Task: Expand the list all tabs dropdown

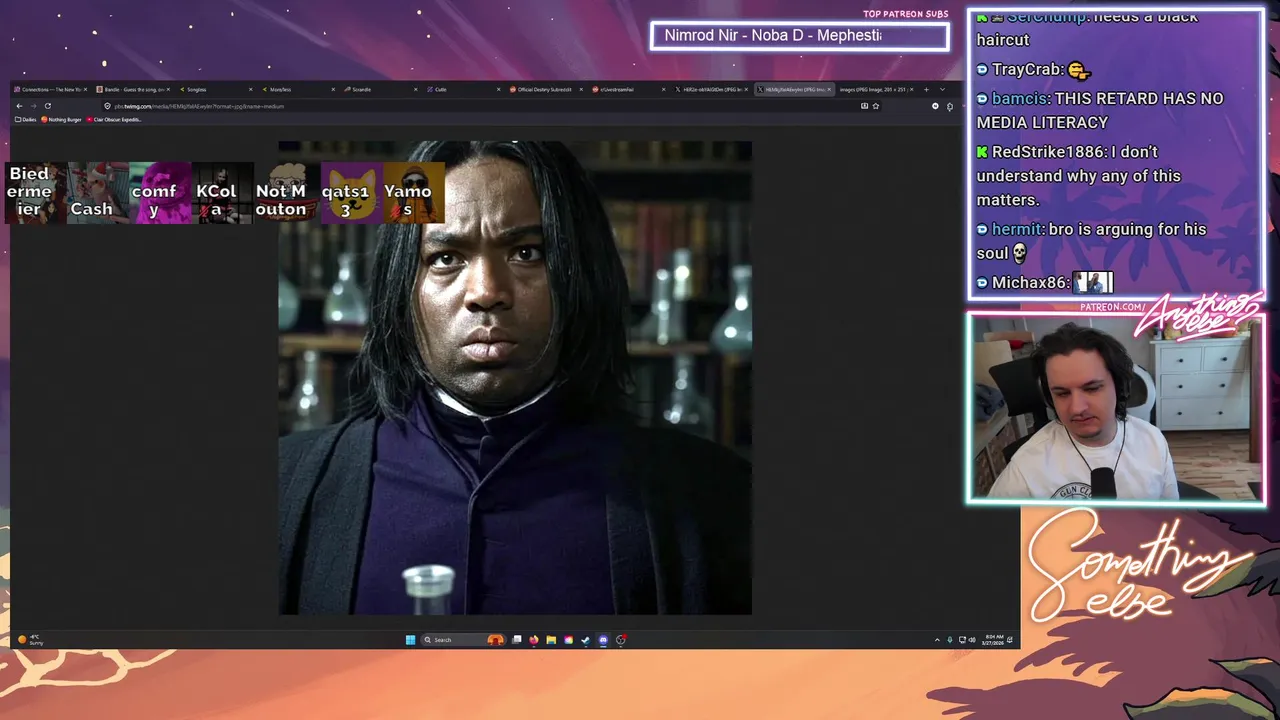Action: pyautogui.click(x=942, y=89)
